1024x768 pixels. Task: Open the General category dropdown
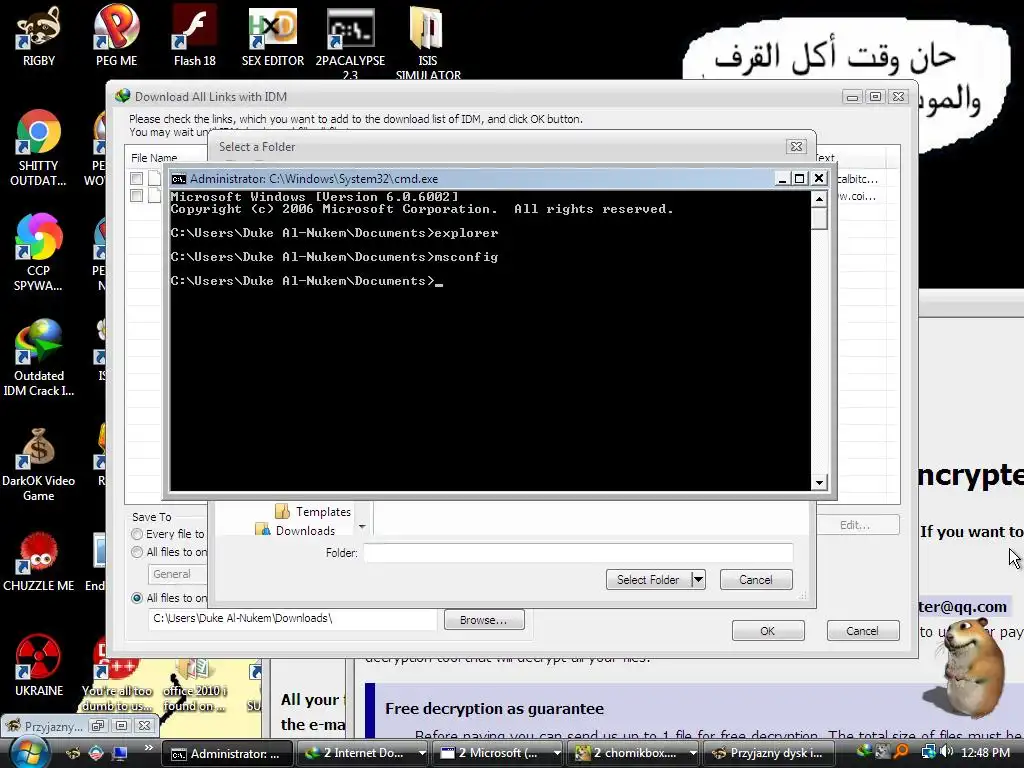click(x=178, y=574)
